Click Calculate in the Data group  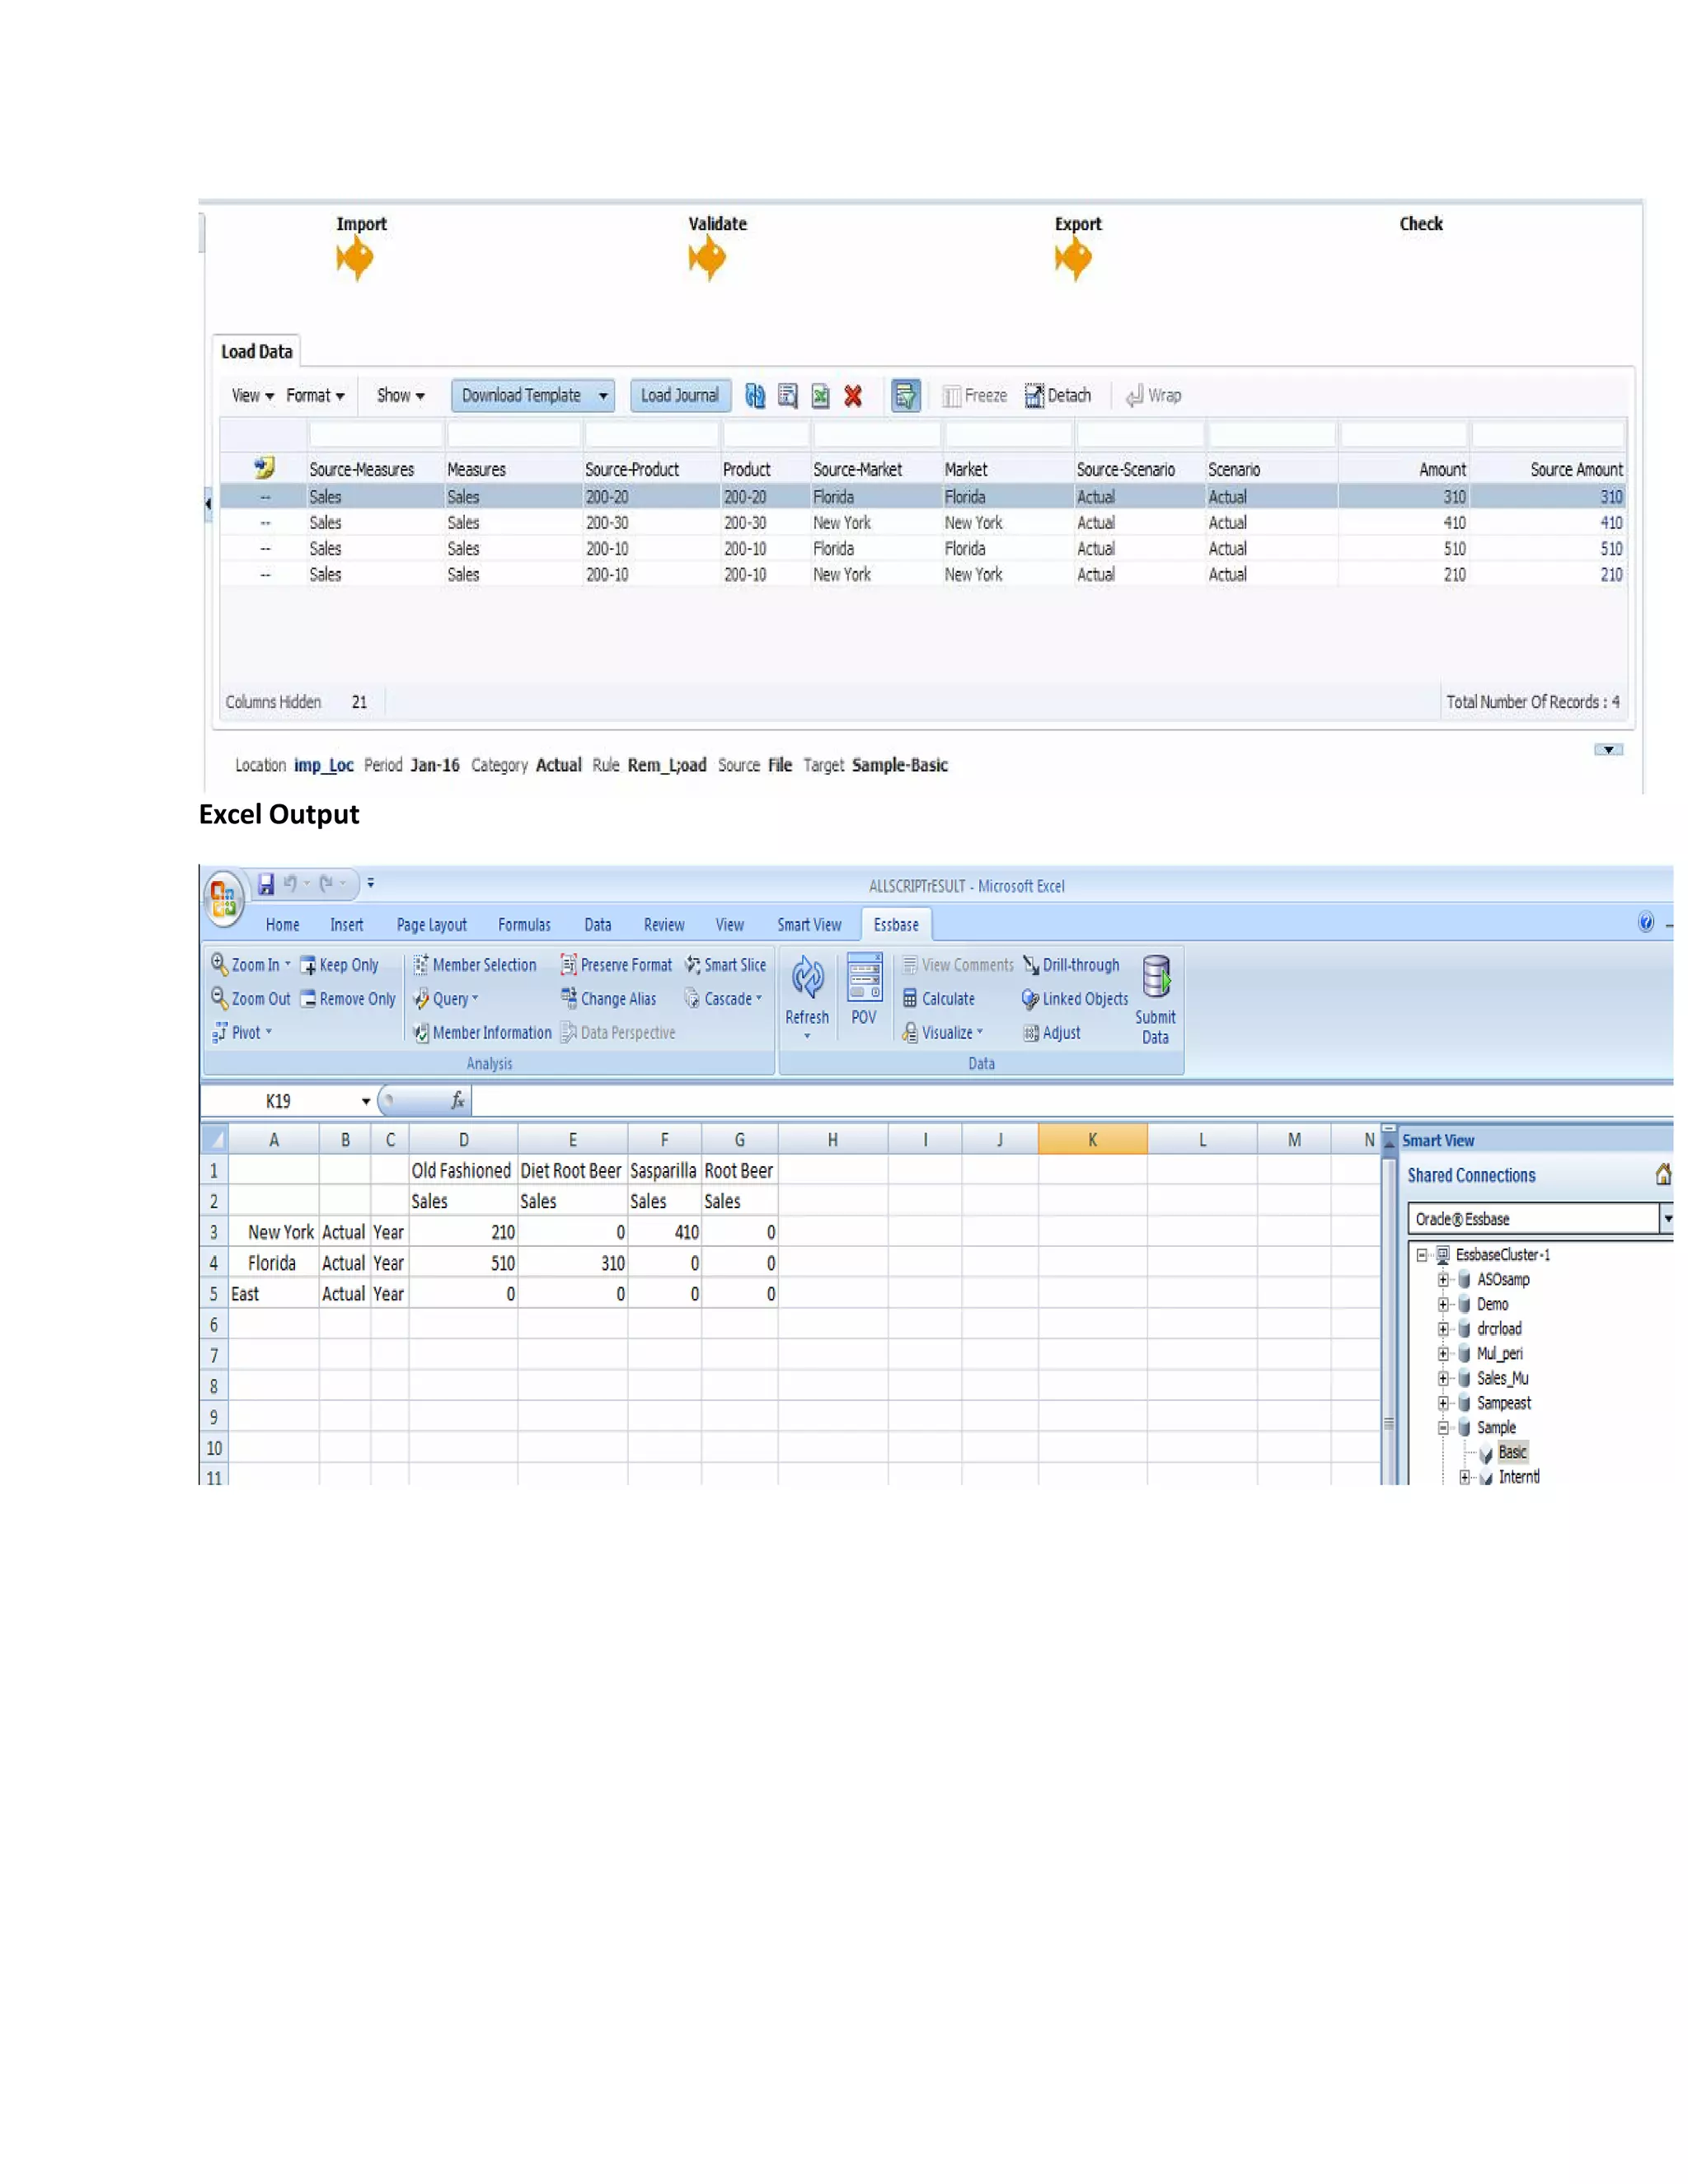tap(938, 999)
